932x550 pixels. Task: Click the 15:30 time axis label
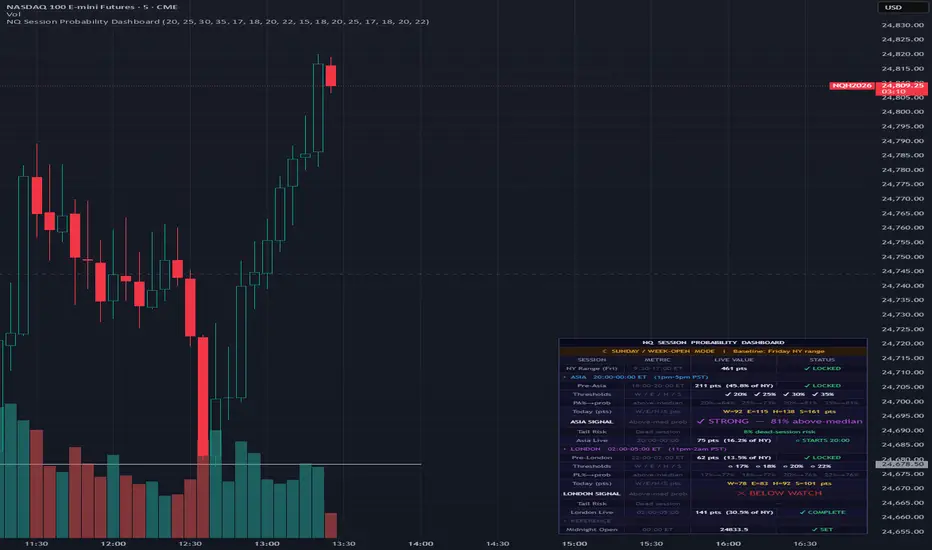click(651, 543)
